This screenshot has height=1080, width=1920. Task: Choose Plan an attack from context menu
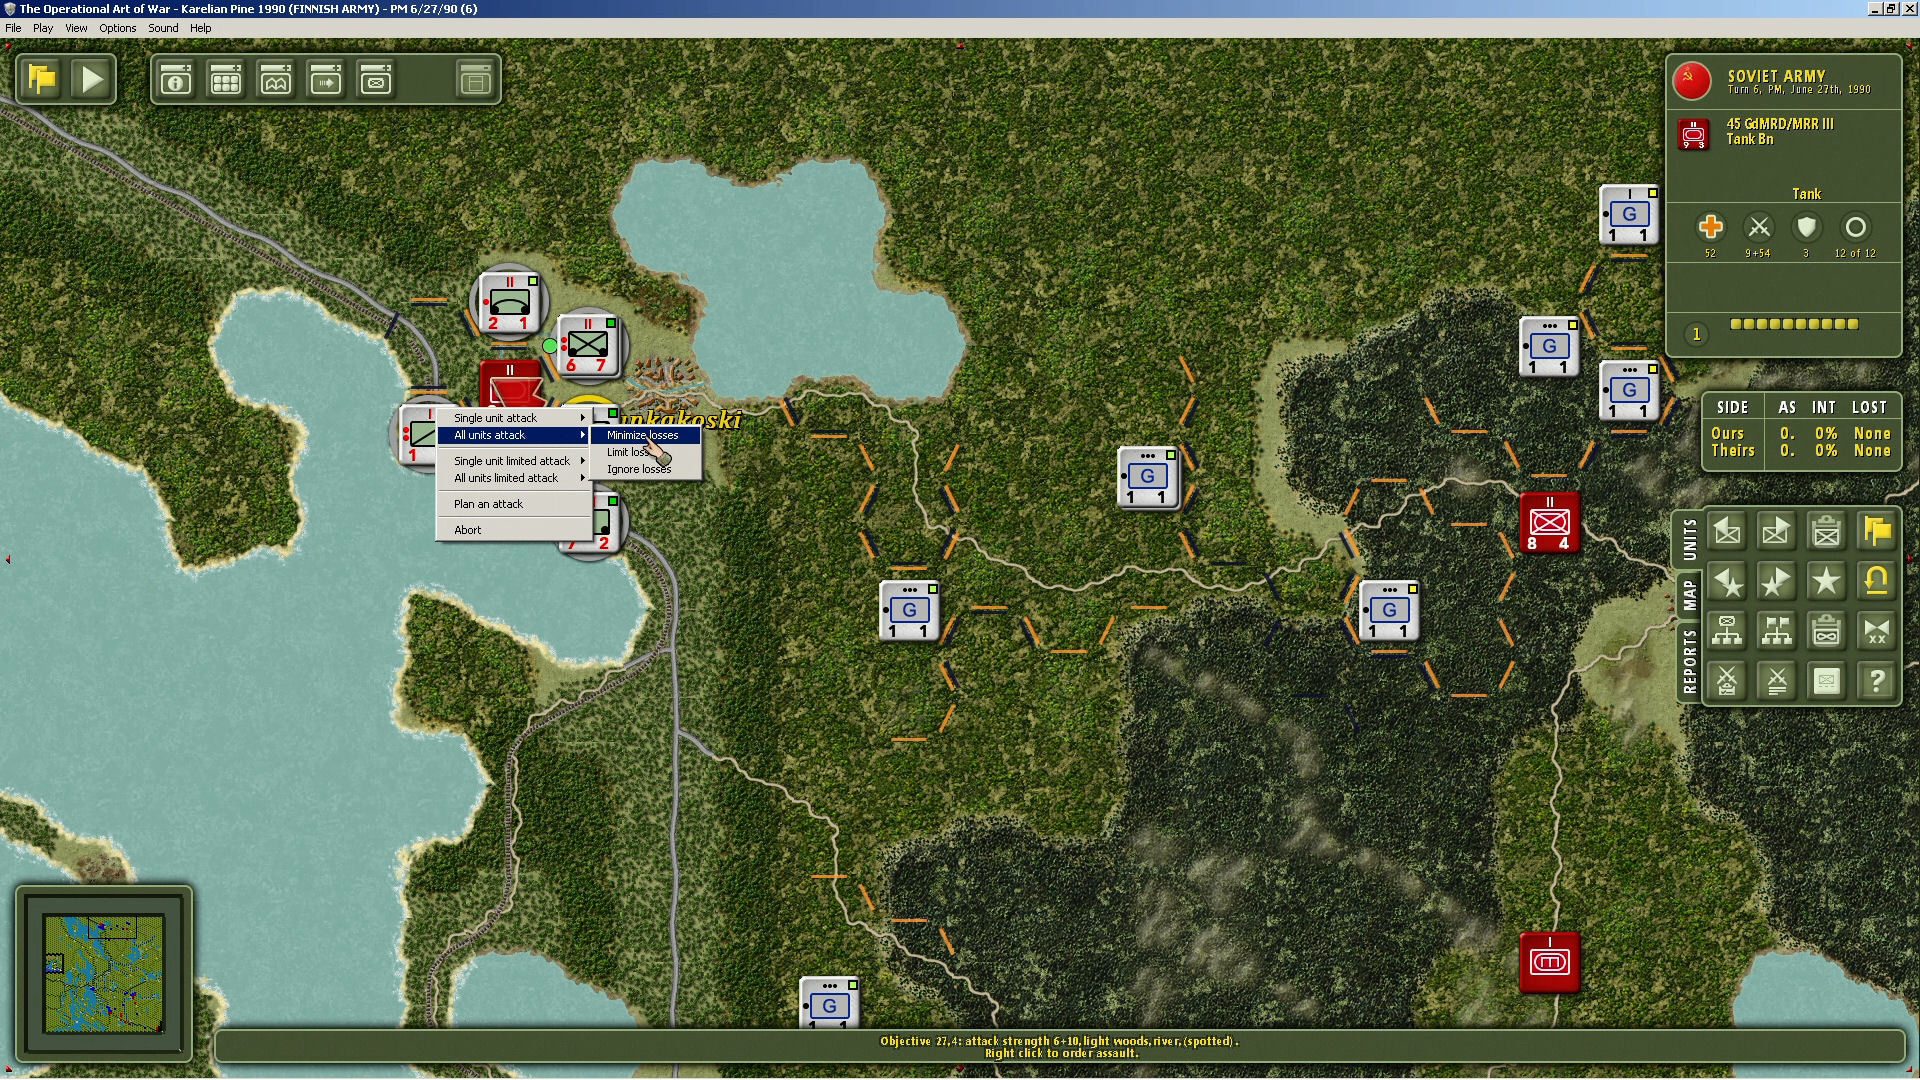514,504
